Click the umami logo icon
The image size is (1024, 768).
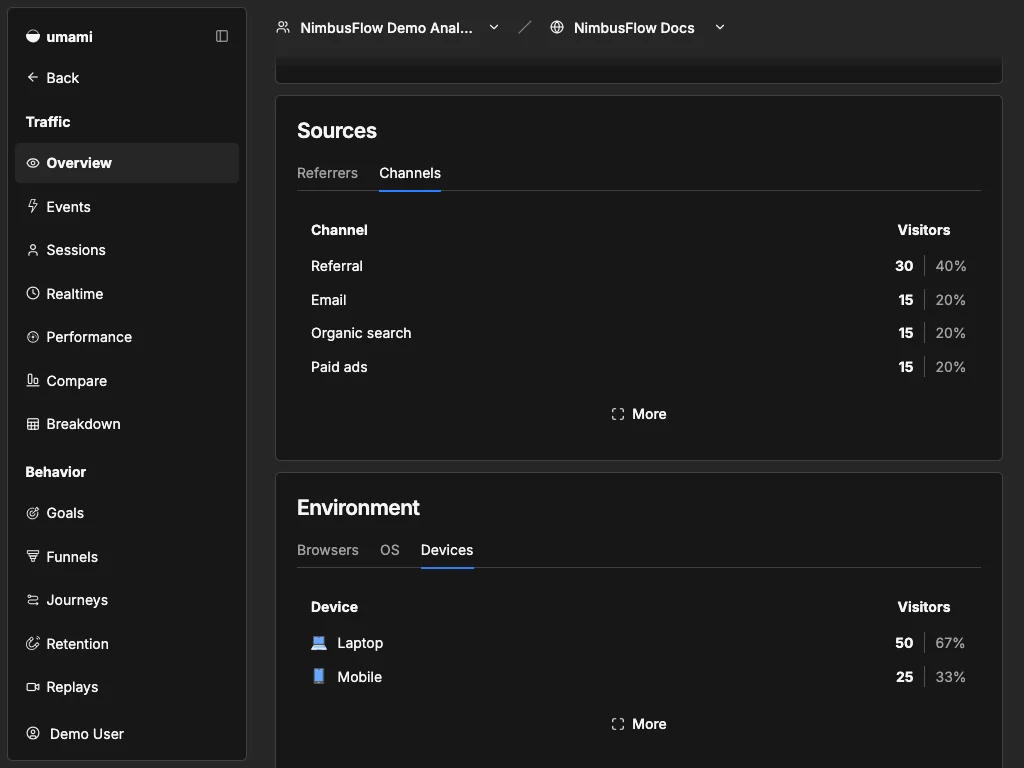(x=33, y=37)
